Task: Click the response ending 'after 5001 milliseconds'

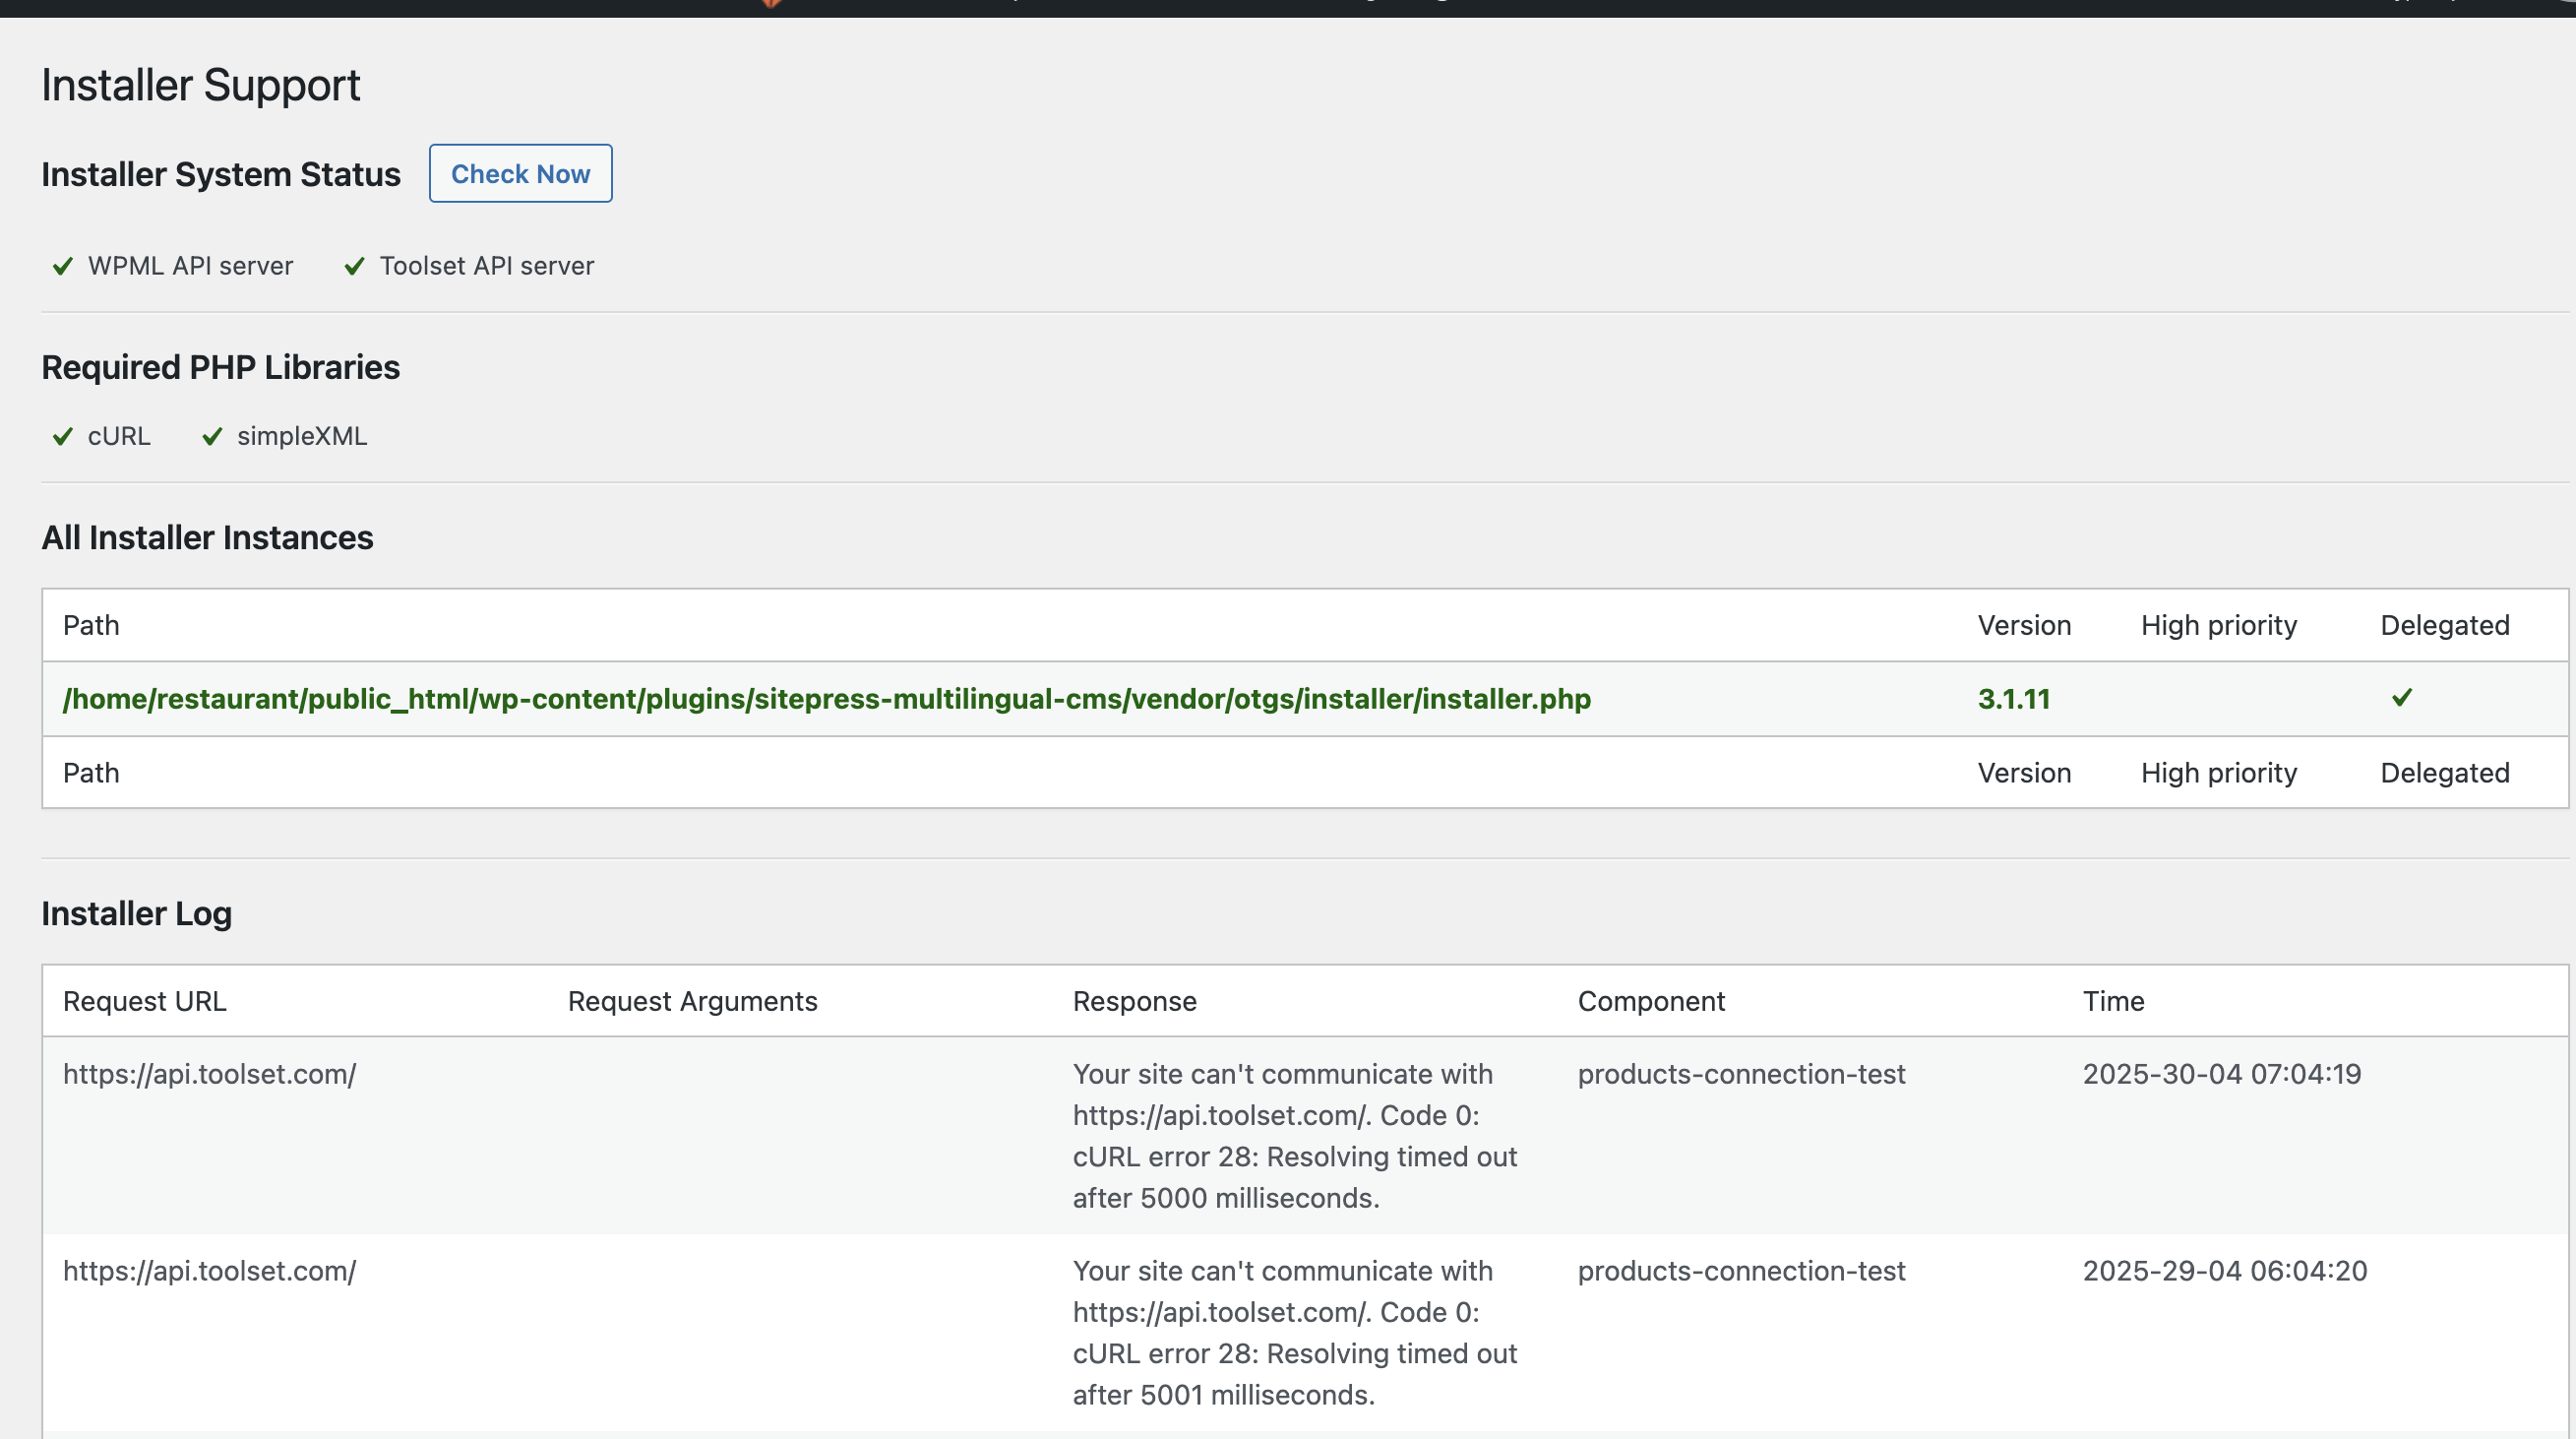Action: point(1295,1333)
